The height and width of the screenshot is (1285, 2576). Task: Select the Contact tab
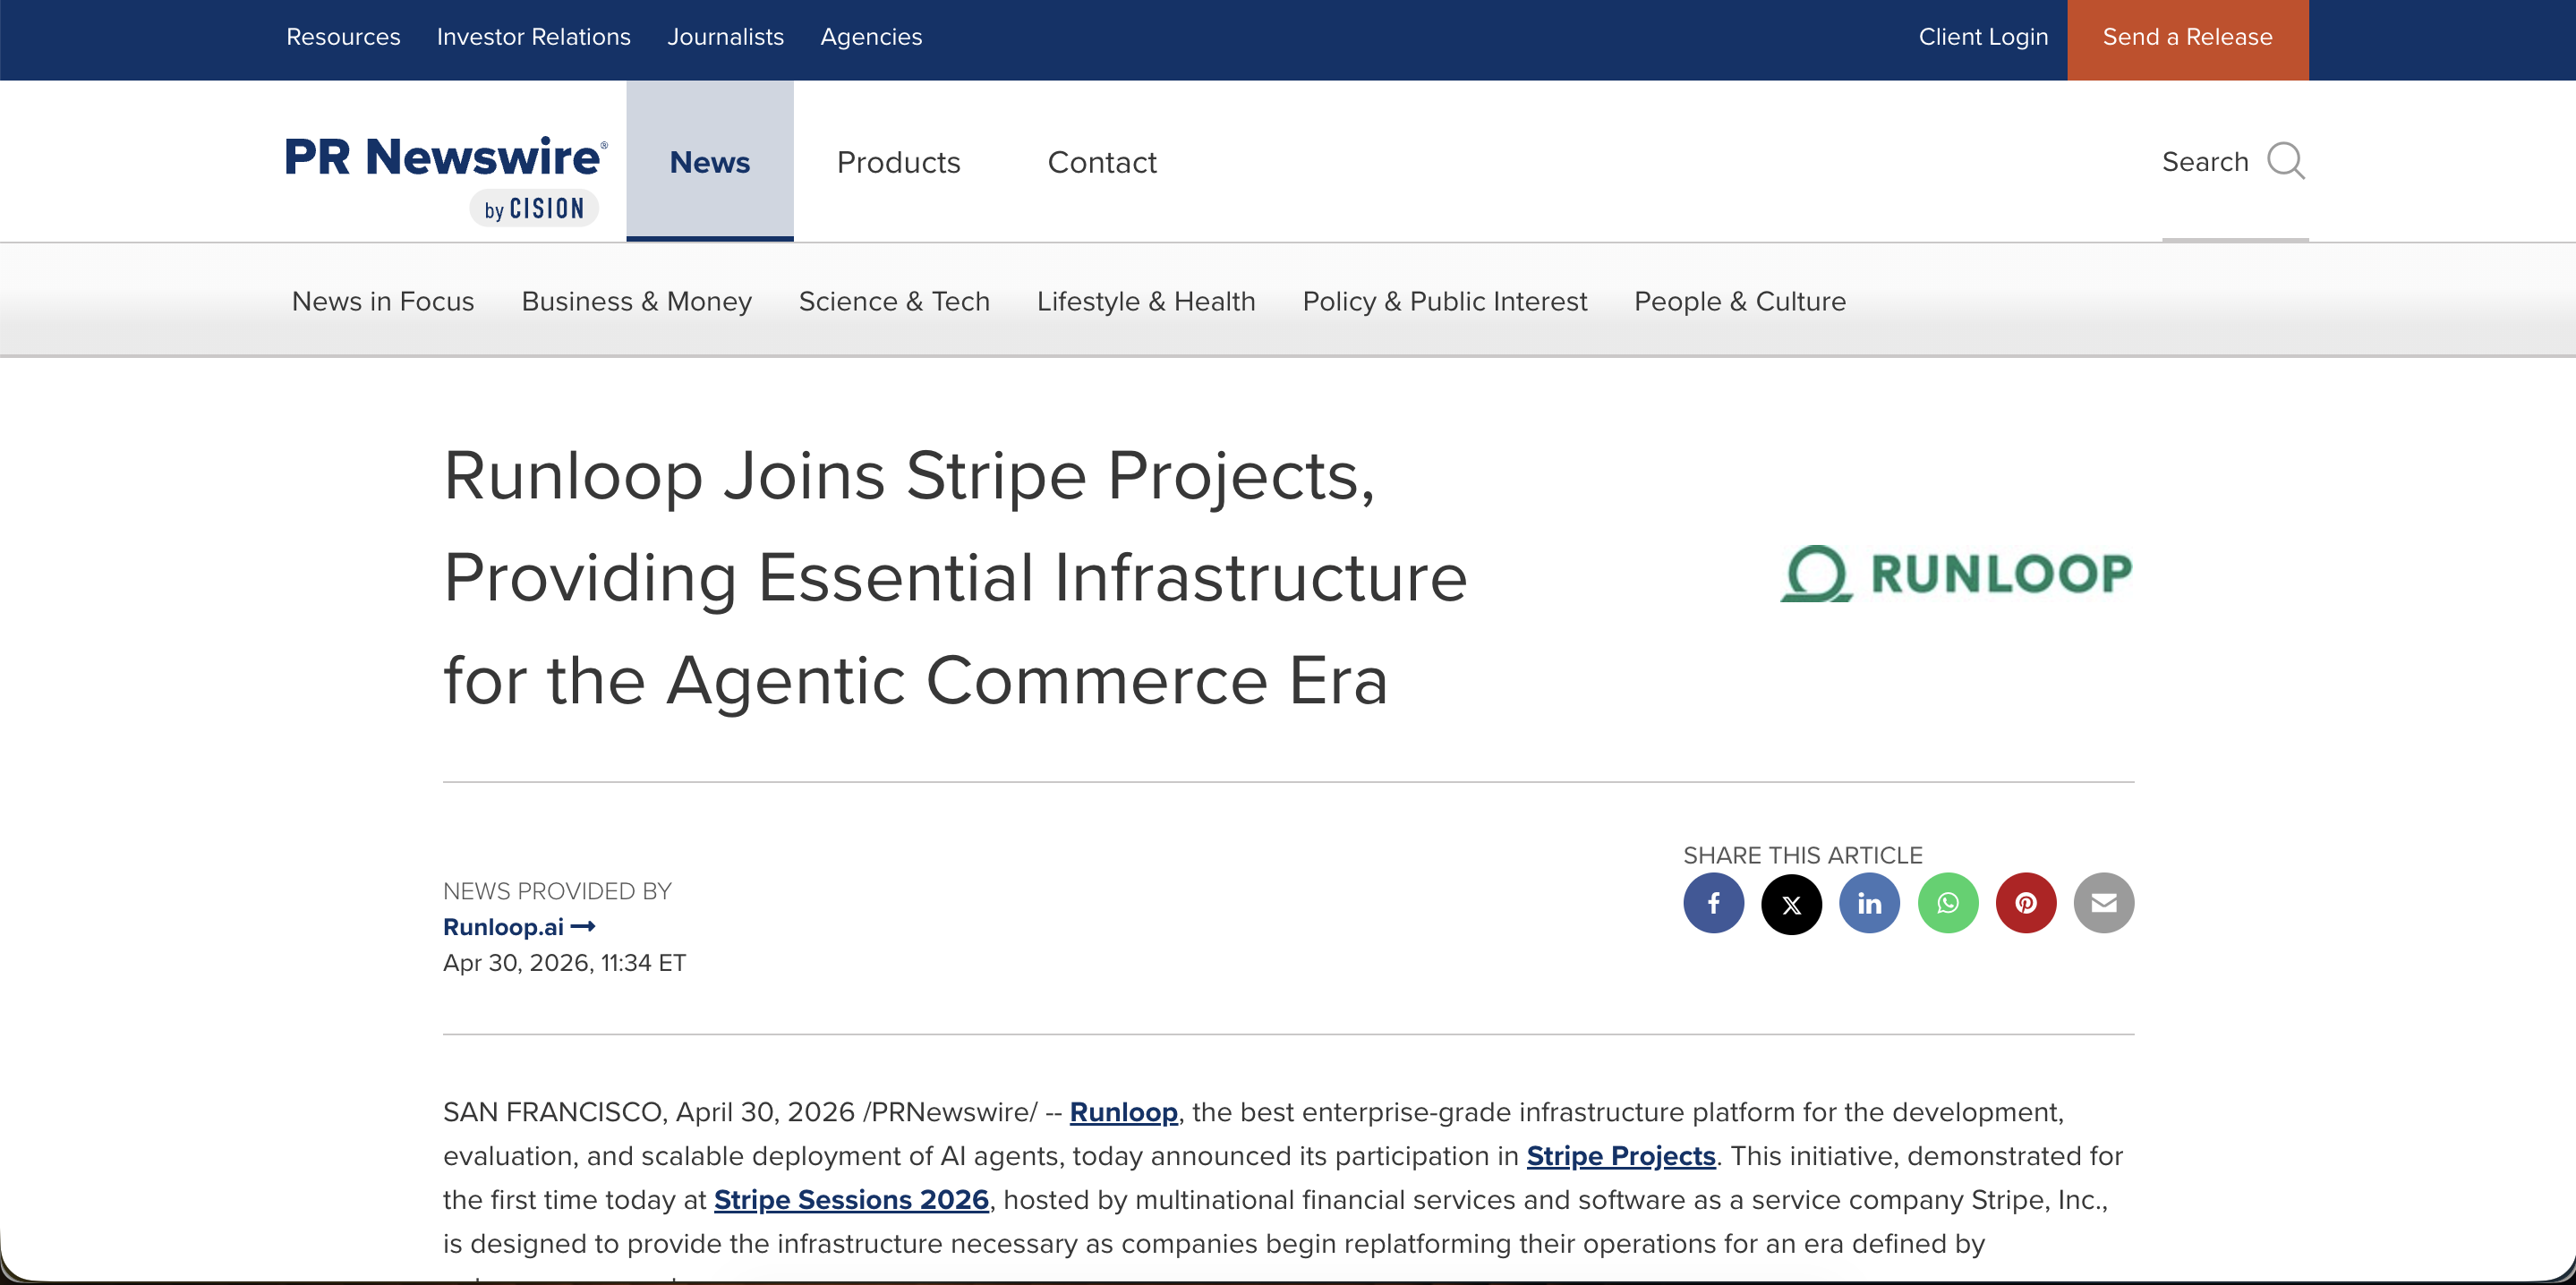coord(1102,162)
